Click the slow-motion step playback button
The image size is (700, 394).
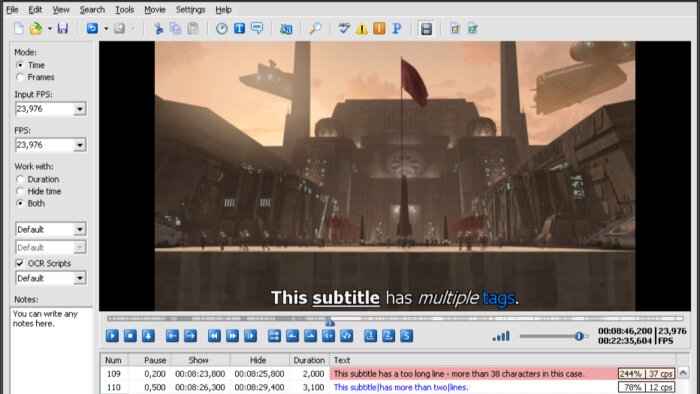[x=250, y=336]
